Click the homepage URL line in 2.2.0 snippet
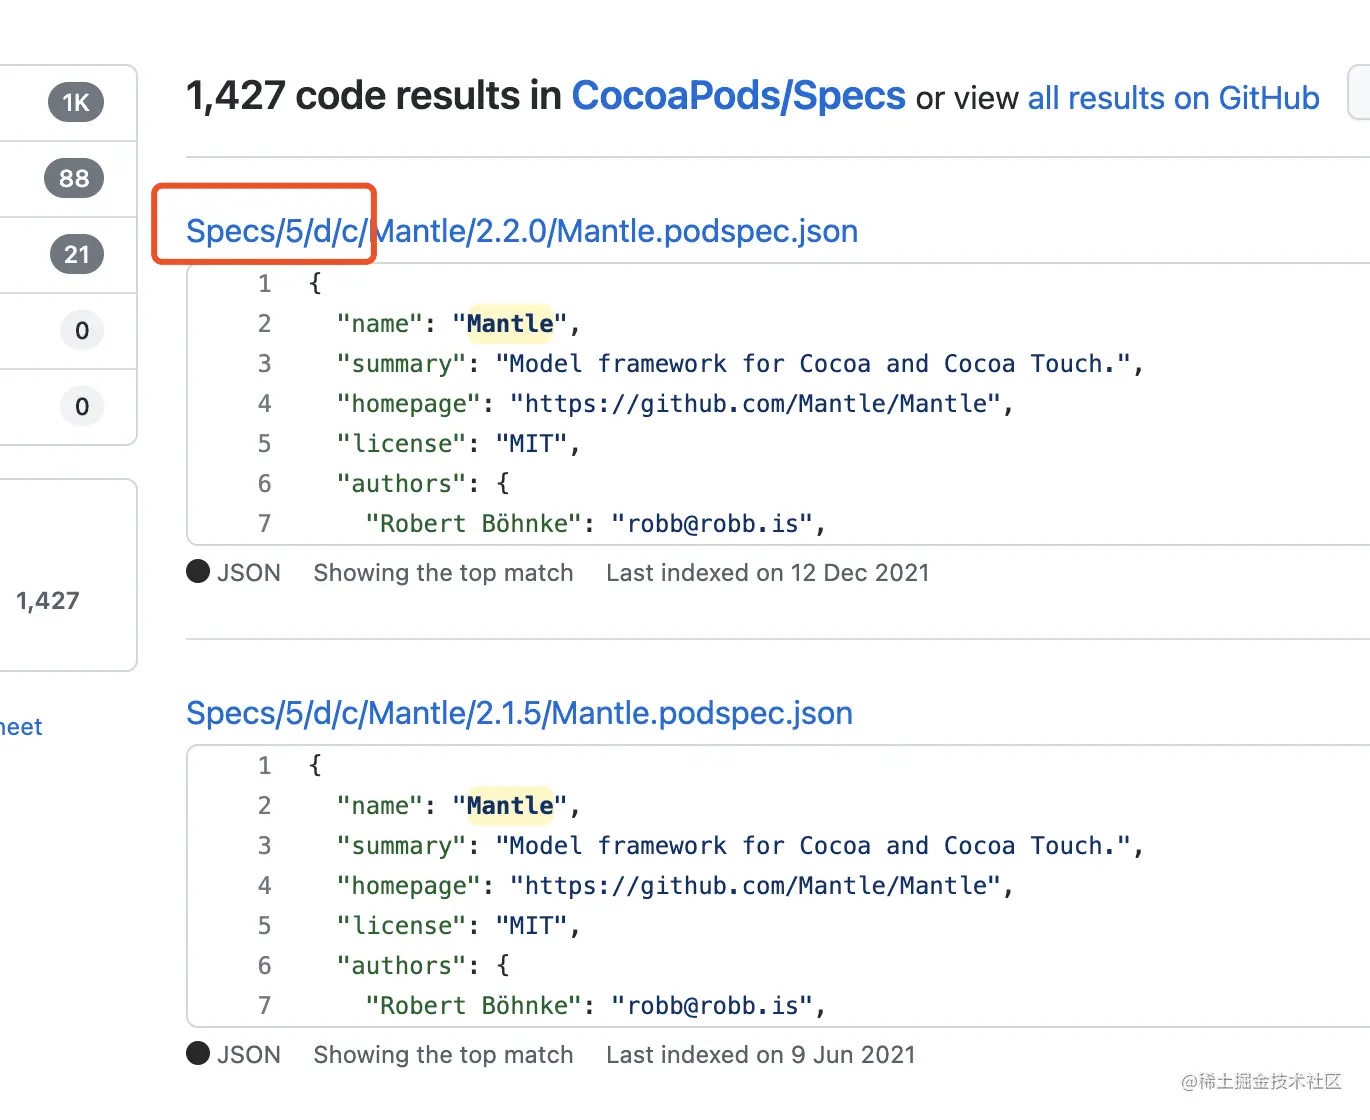This screenshot has width=1370, height=1120. [675, 404]
